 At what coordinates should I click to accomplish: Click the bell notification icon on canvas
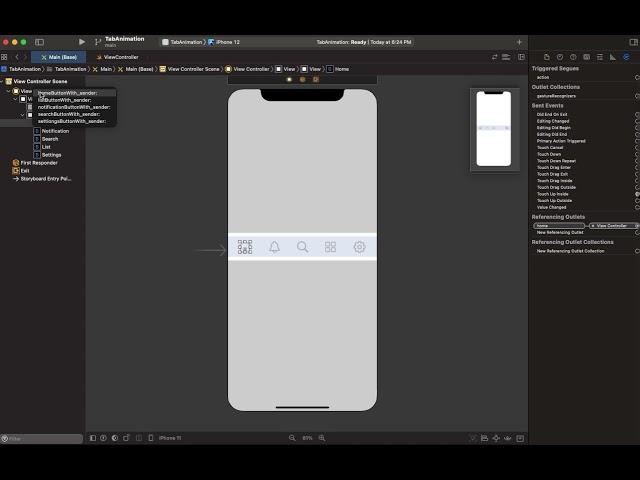274,247
